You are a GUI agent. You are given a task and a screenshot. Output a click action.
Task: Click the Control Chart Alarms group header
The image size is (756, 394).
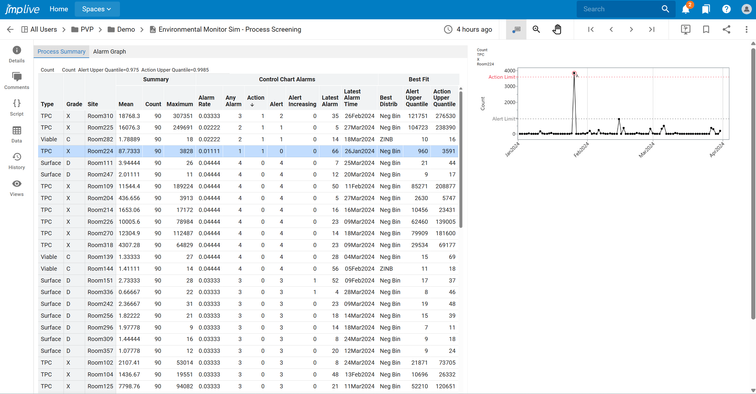[x=287, y=80]
